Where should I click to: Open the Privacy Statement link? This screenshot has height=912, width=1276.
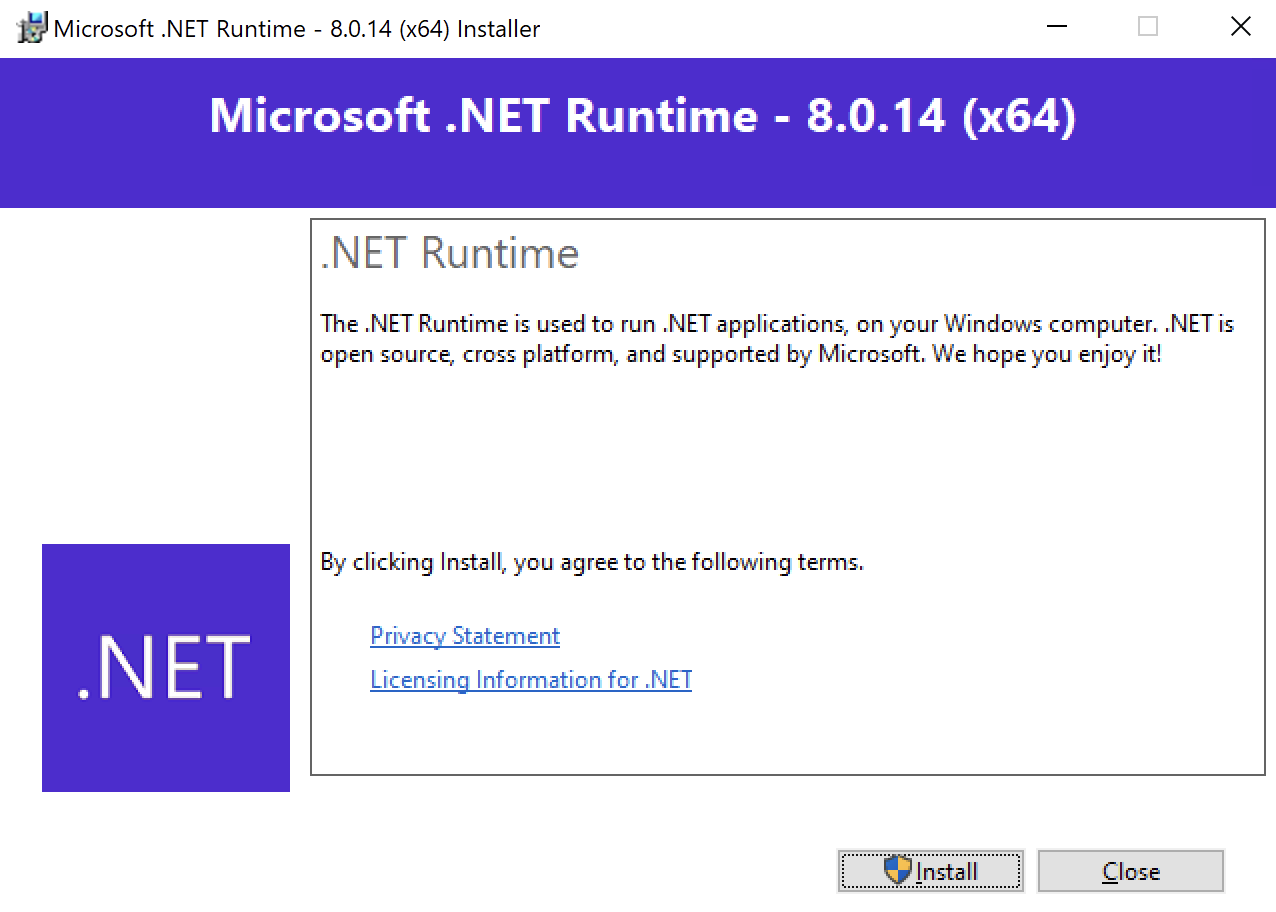(465, 636)
